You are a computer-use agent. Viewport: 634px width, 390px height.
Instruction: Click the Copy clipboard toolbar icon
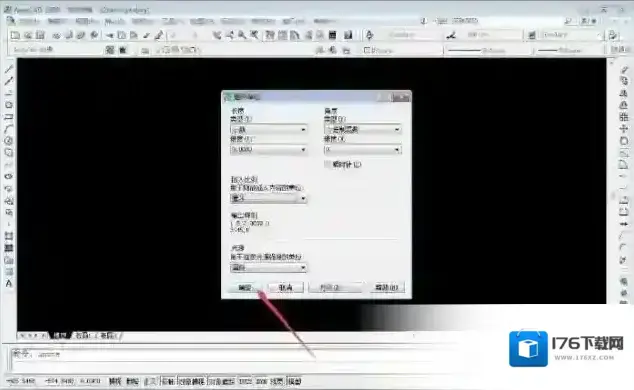click(121, 36)
